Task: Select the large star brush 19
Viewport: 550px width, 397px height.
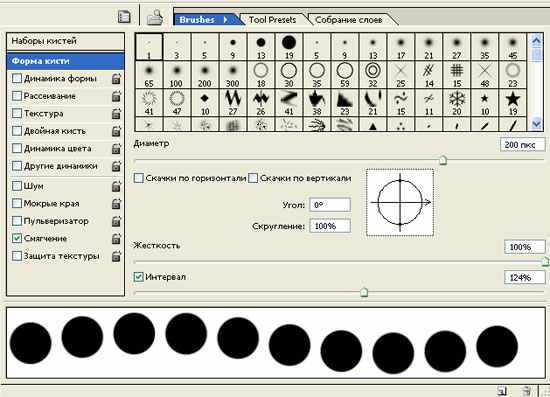Action: 512,103
